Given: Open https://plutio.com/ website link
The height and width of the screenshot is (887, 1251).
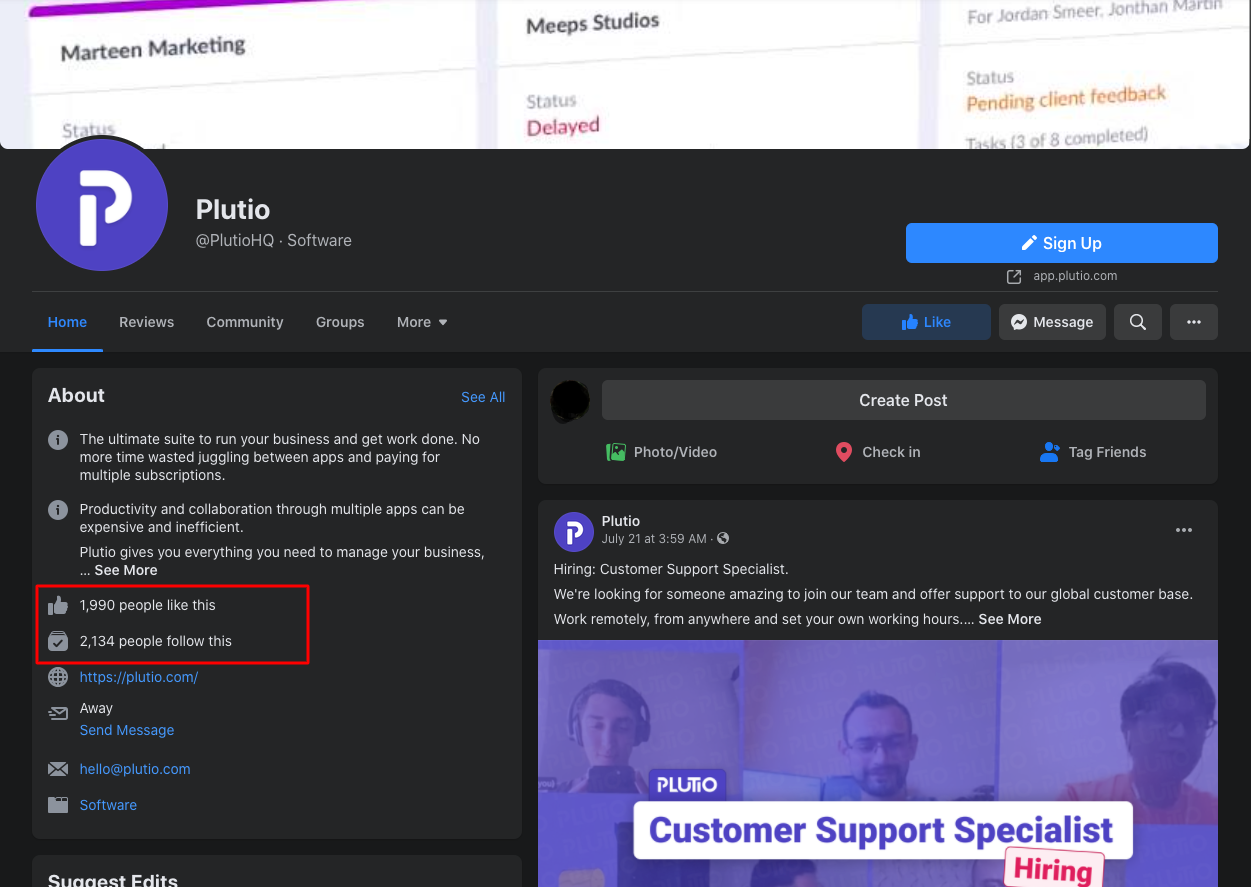Looking at the screenshot, I should pos(139,677).
